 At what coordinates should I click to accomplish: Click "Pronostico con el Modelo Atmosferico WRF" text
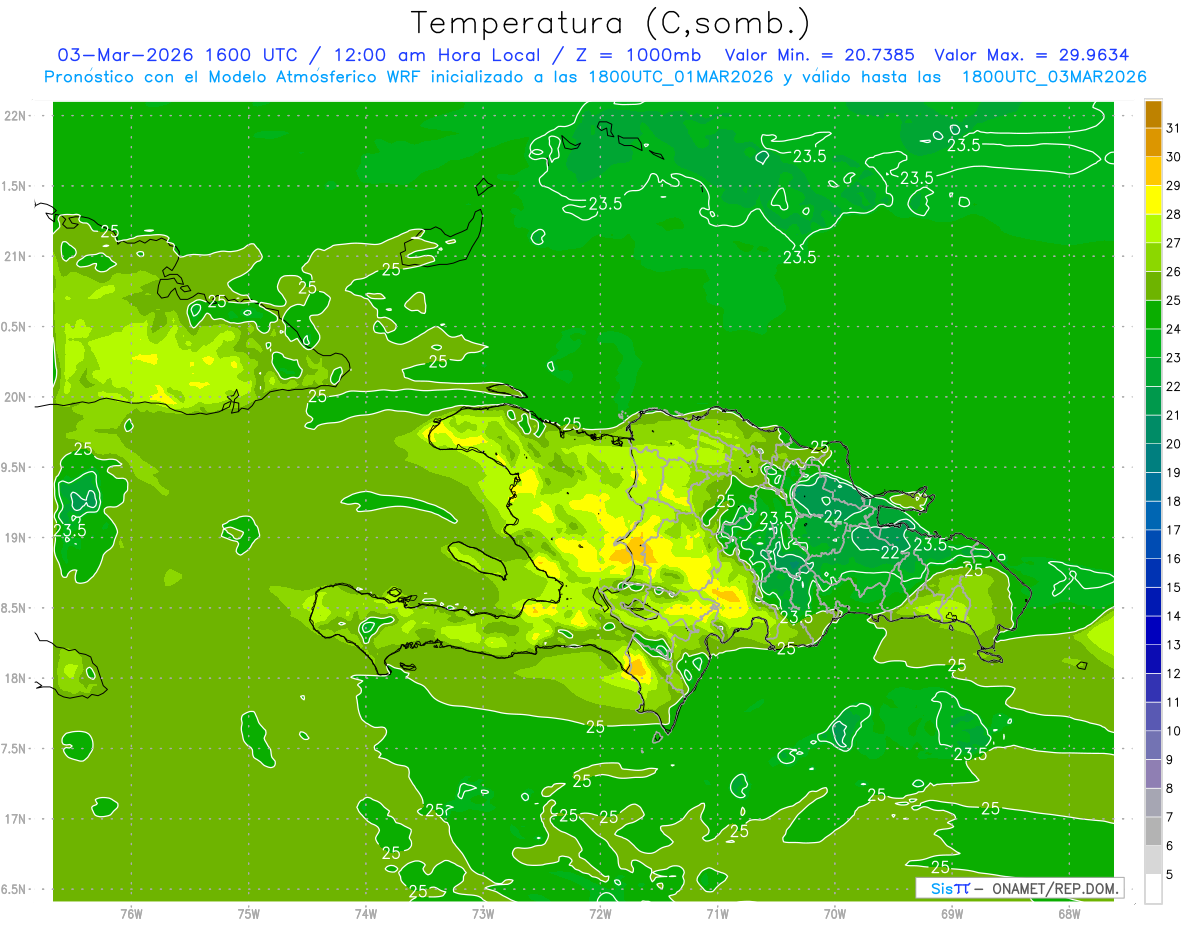(233, 77)
